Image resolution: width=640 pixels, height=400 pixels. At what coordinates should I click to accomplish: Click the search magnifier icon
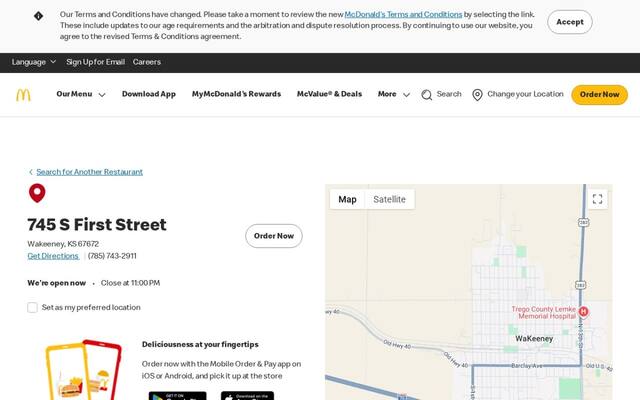click(427, 95)
